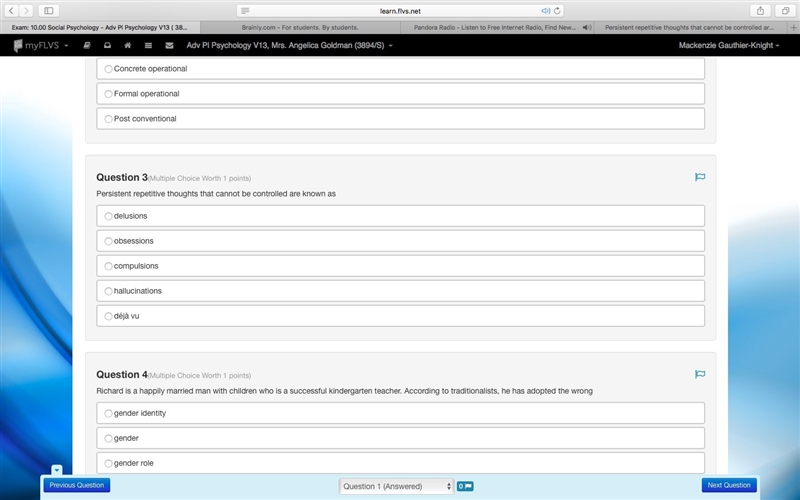The image size is (800, 500).
Task: Go forward with Safari's forward arrow
Action: tap(26, 11)
